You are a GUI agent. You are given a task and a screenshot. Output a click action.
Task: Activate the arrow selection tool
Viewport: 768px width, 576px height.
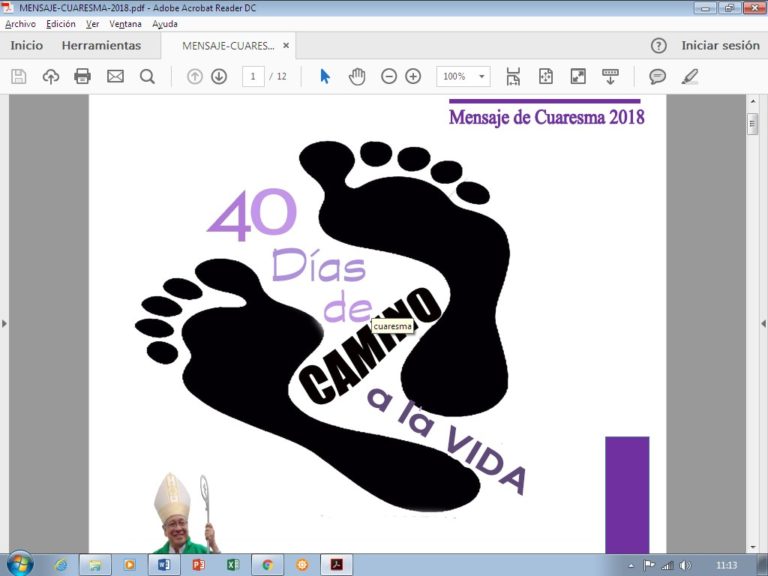[325, 77]
